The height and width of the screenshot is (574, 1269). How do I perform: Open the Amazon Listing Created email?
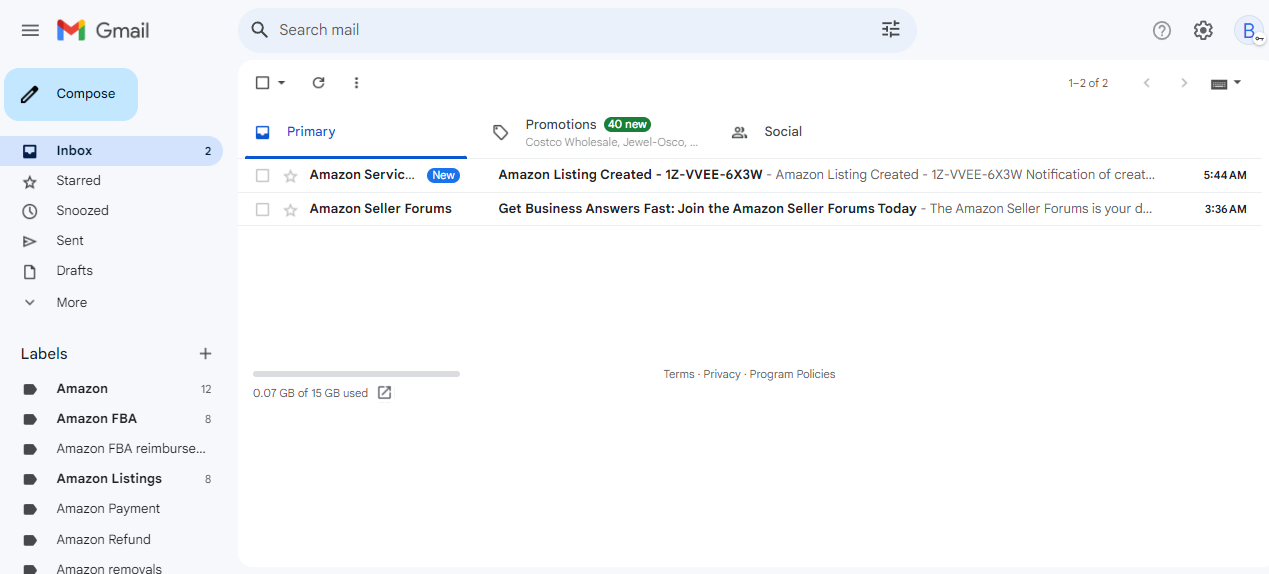(x=750, y=175)
